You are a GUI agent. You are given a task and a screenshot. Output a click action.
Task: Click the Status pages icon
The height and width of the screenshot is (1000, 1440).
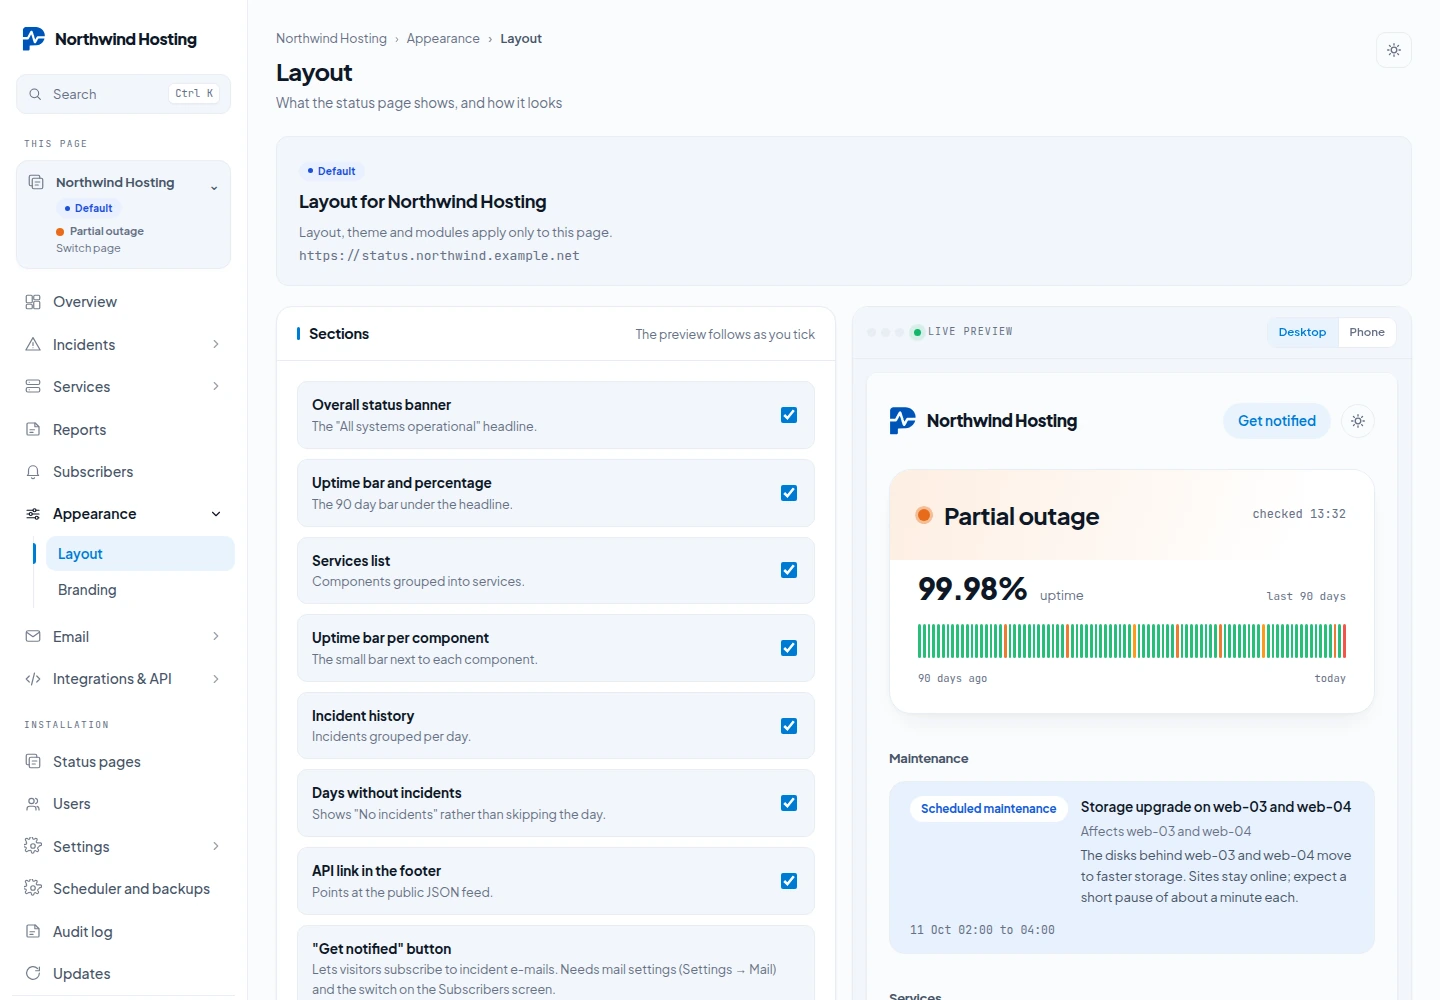[x=33, y=761]
